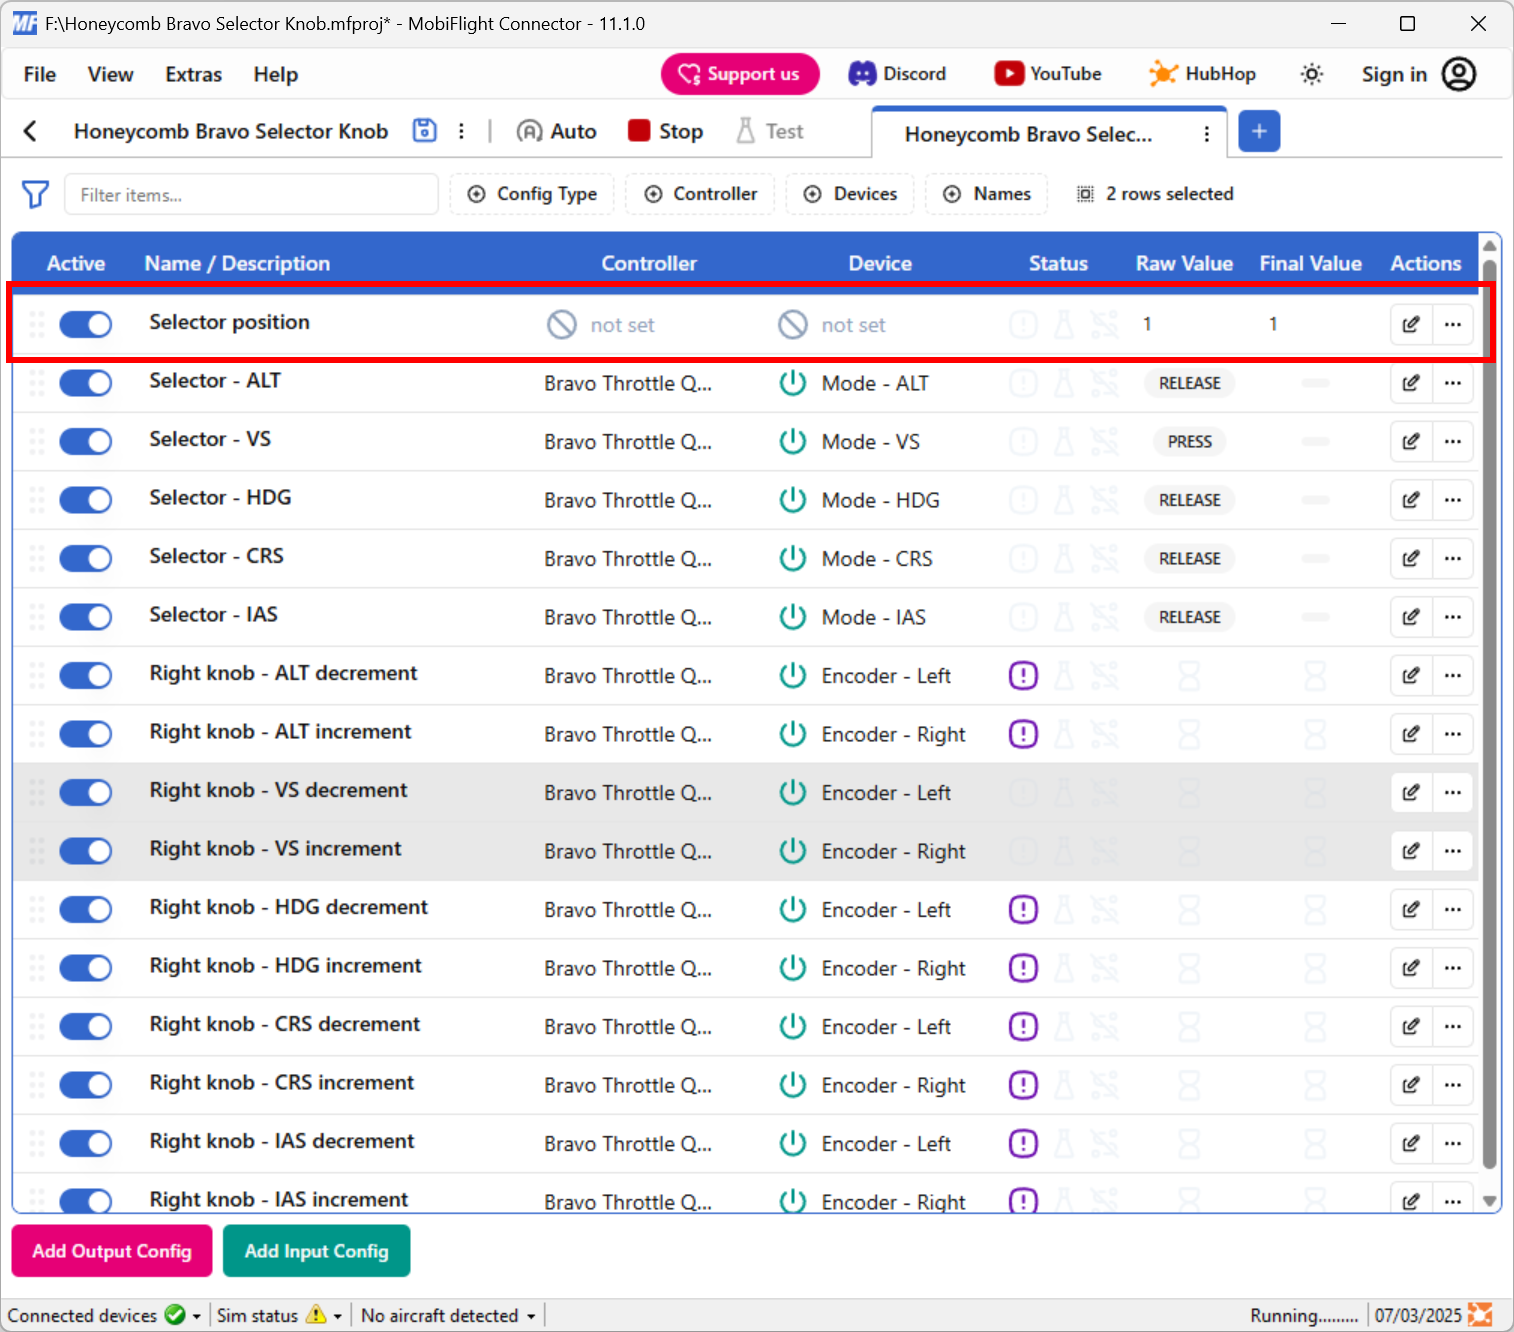Open more actions for Selector position row
The image size is (1514, 1332).
point(1453,324)
